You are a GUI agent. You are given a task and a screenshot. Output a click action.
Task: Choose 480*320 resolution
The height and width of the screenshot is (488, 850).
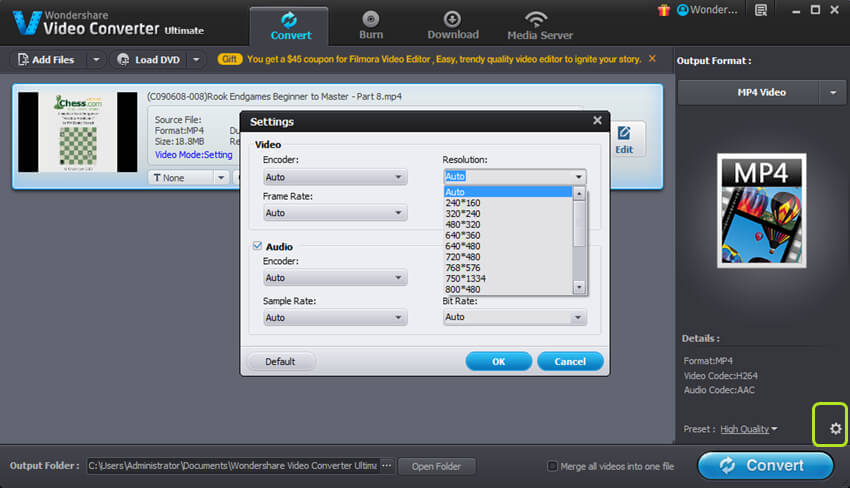pos(508,224)
